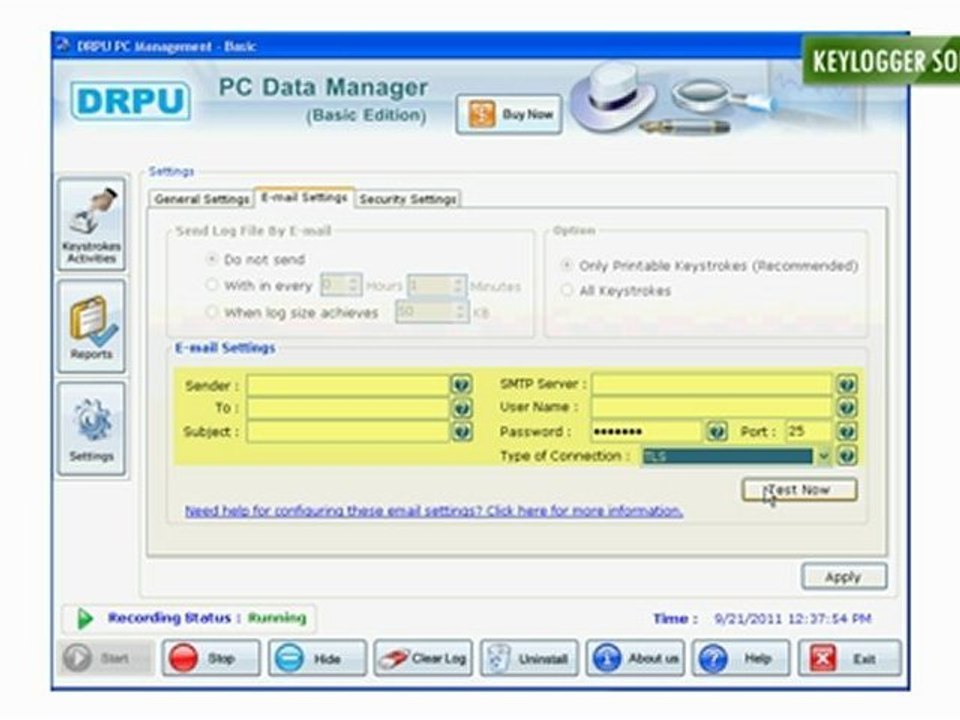Click the Buy Now button
960x720 pixels.
pos(509,114)
